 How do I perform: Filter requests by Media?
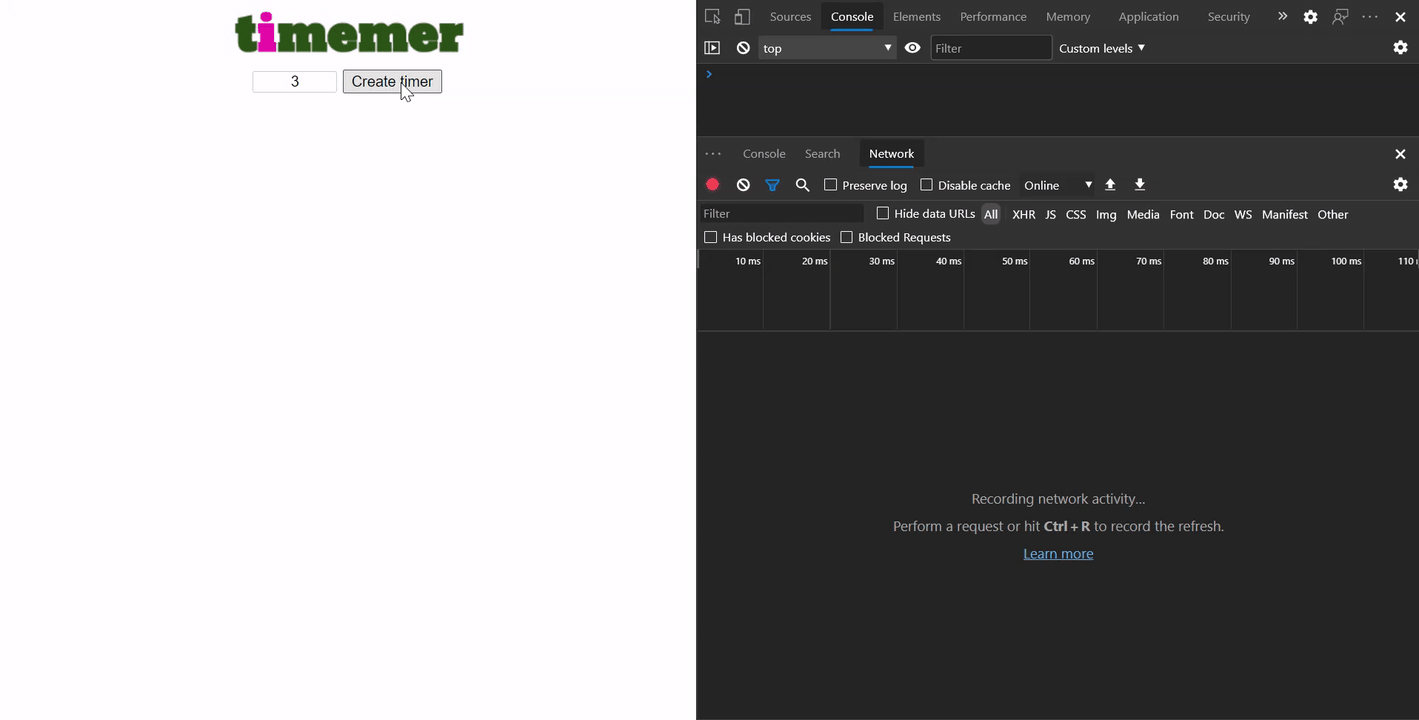[1143, 214]
